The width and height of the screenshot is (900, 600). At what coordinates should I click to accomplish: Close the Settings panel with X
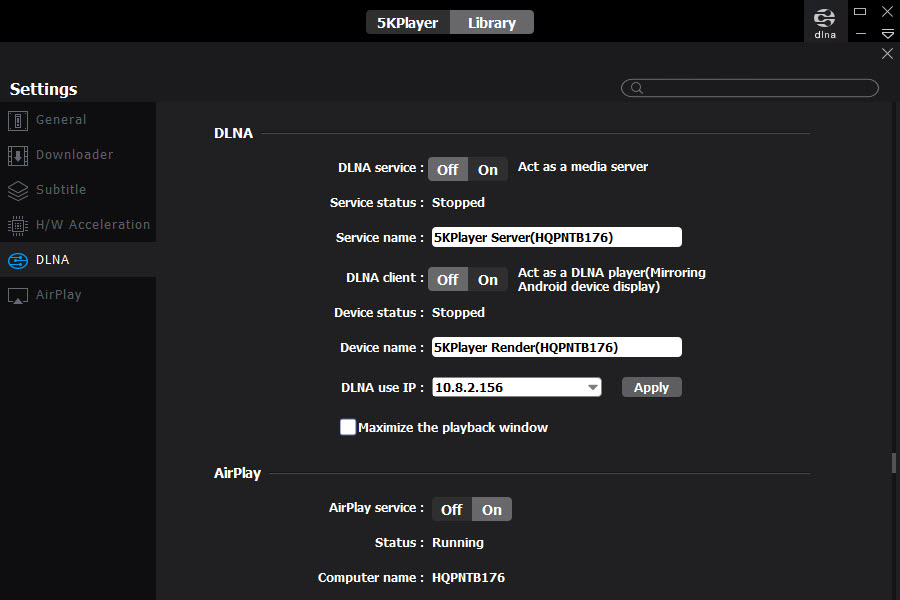(x=887, y=53)
